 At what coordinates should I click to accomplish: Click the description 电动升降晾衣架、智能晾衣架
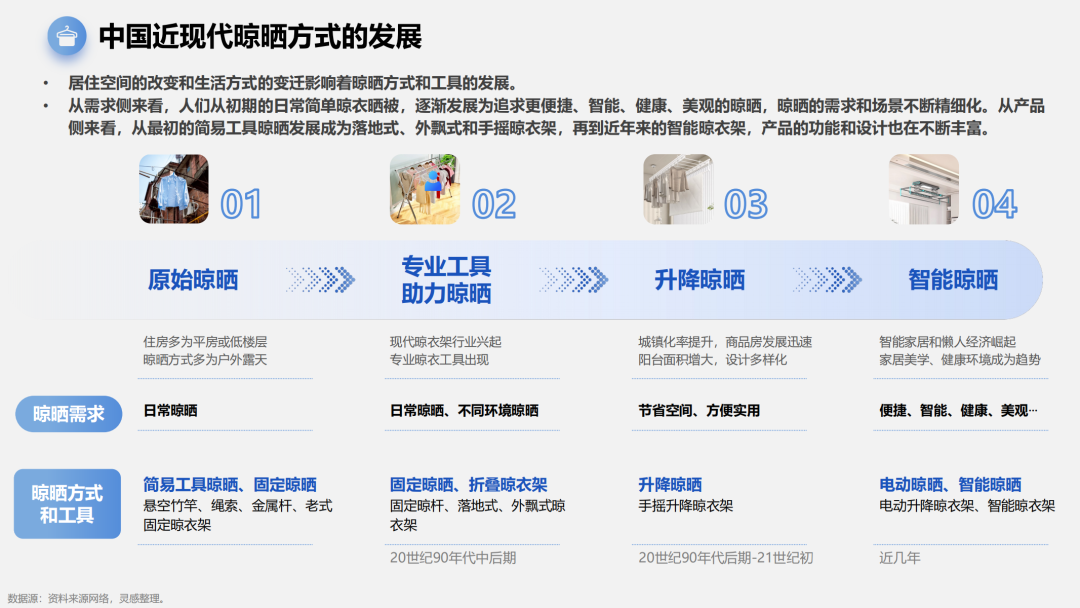click(x=967, y=506)
